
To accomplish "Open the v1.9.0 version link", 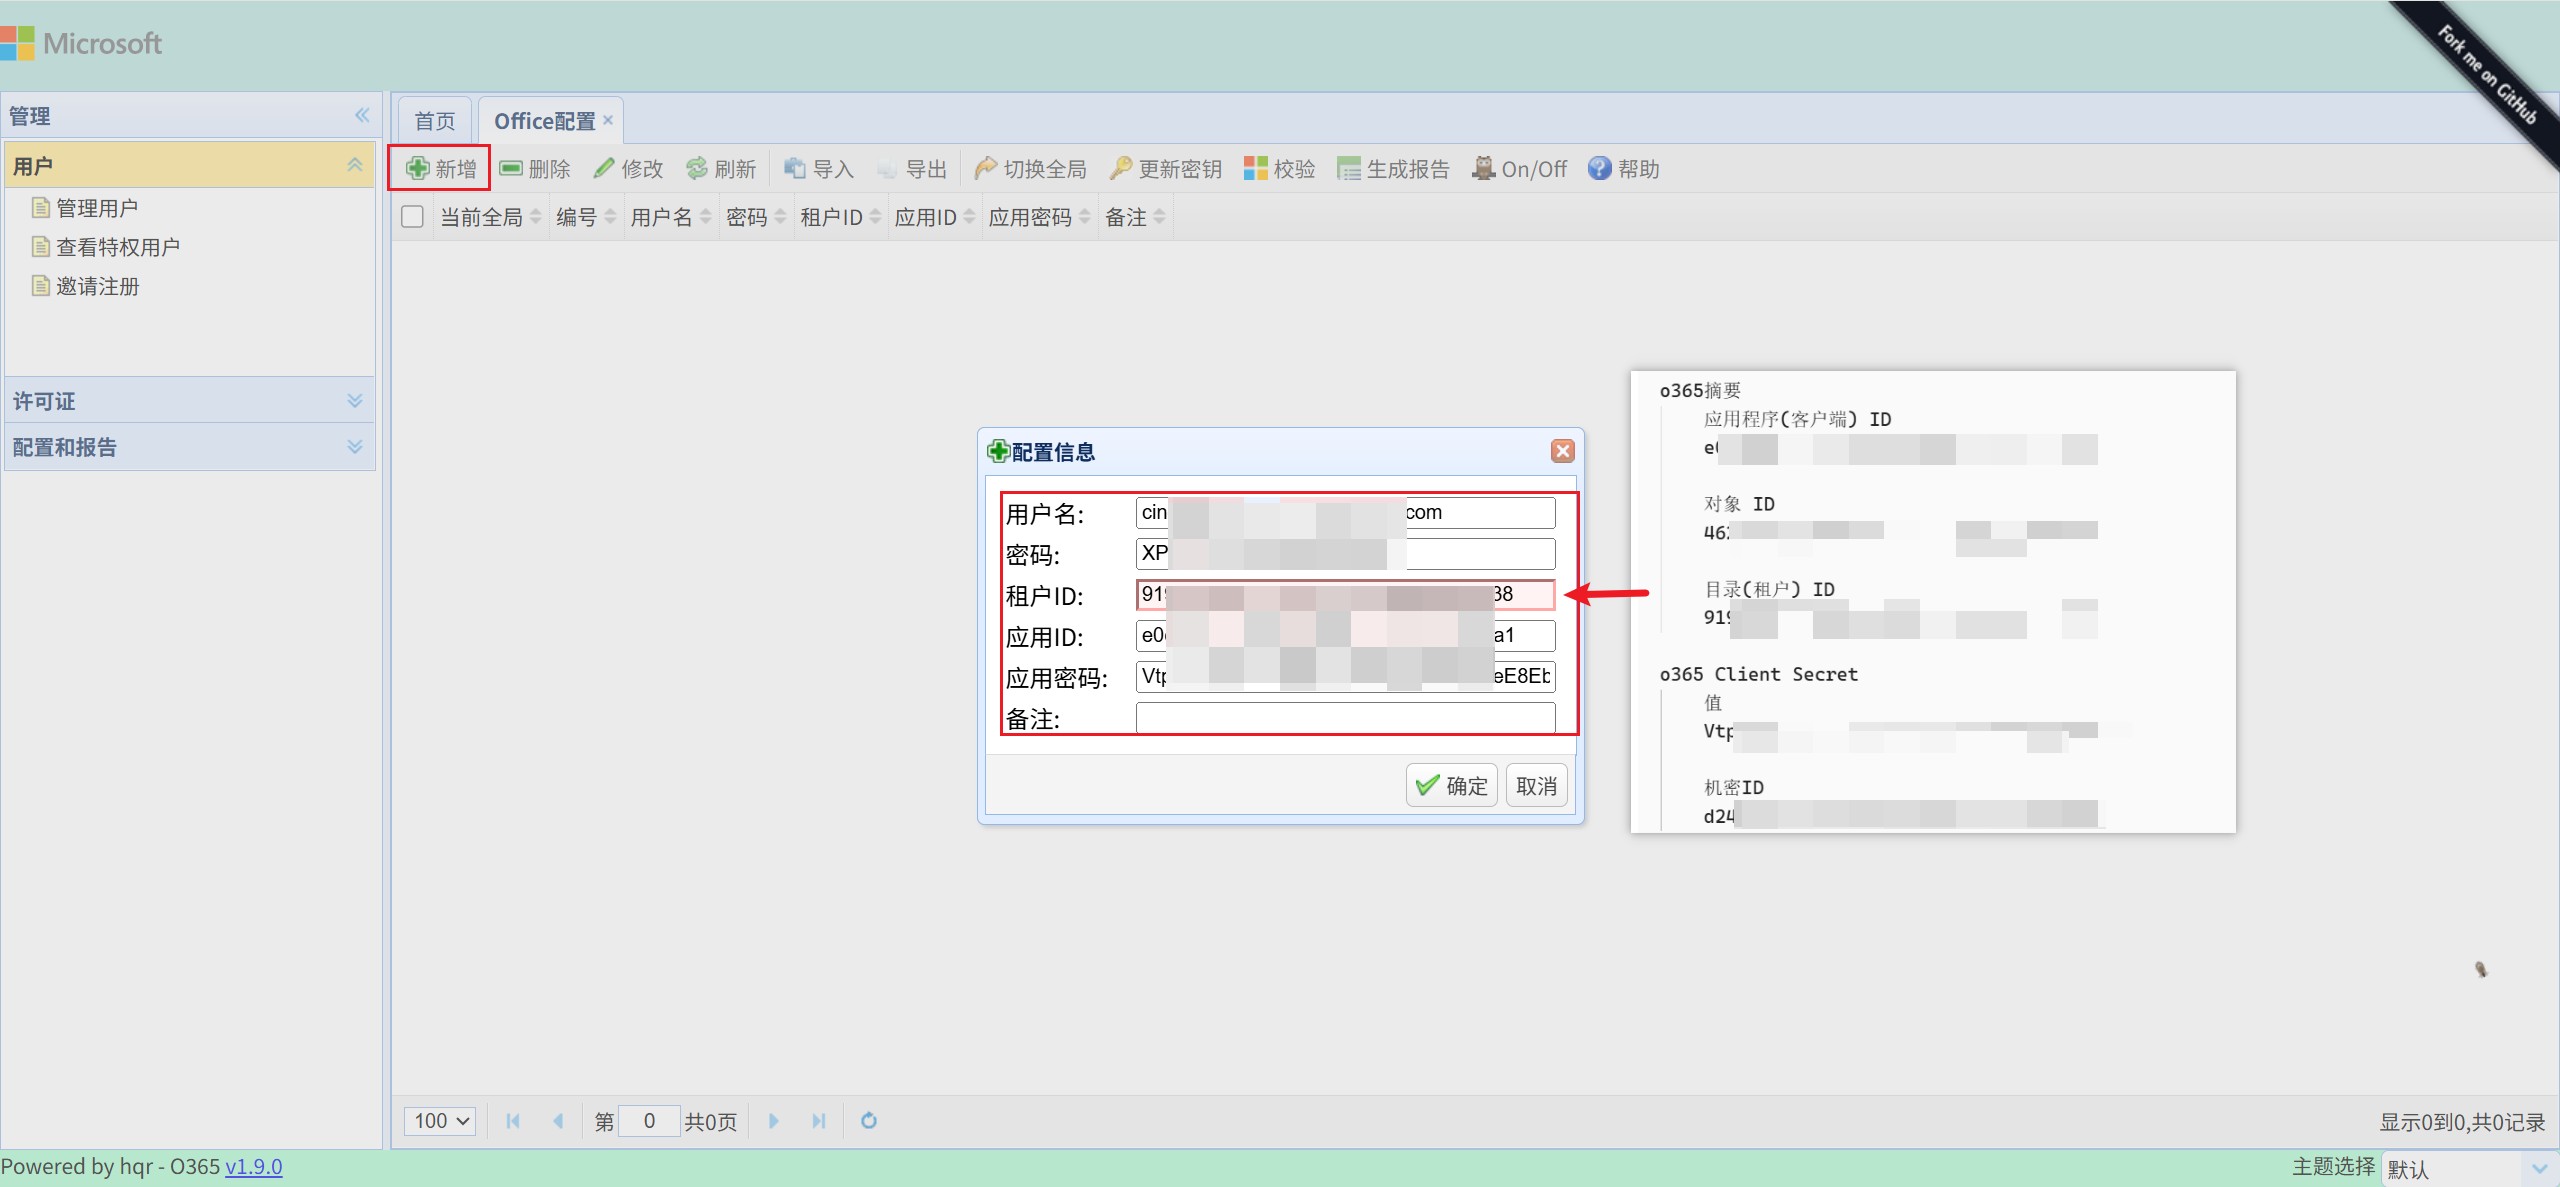I will (x=254, y=1167).
